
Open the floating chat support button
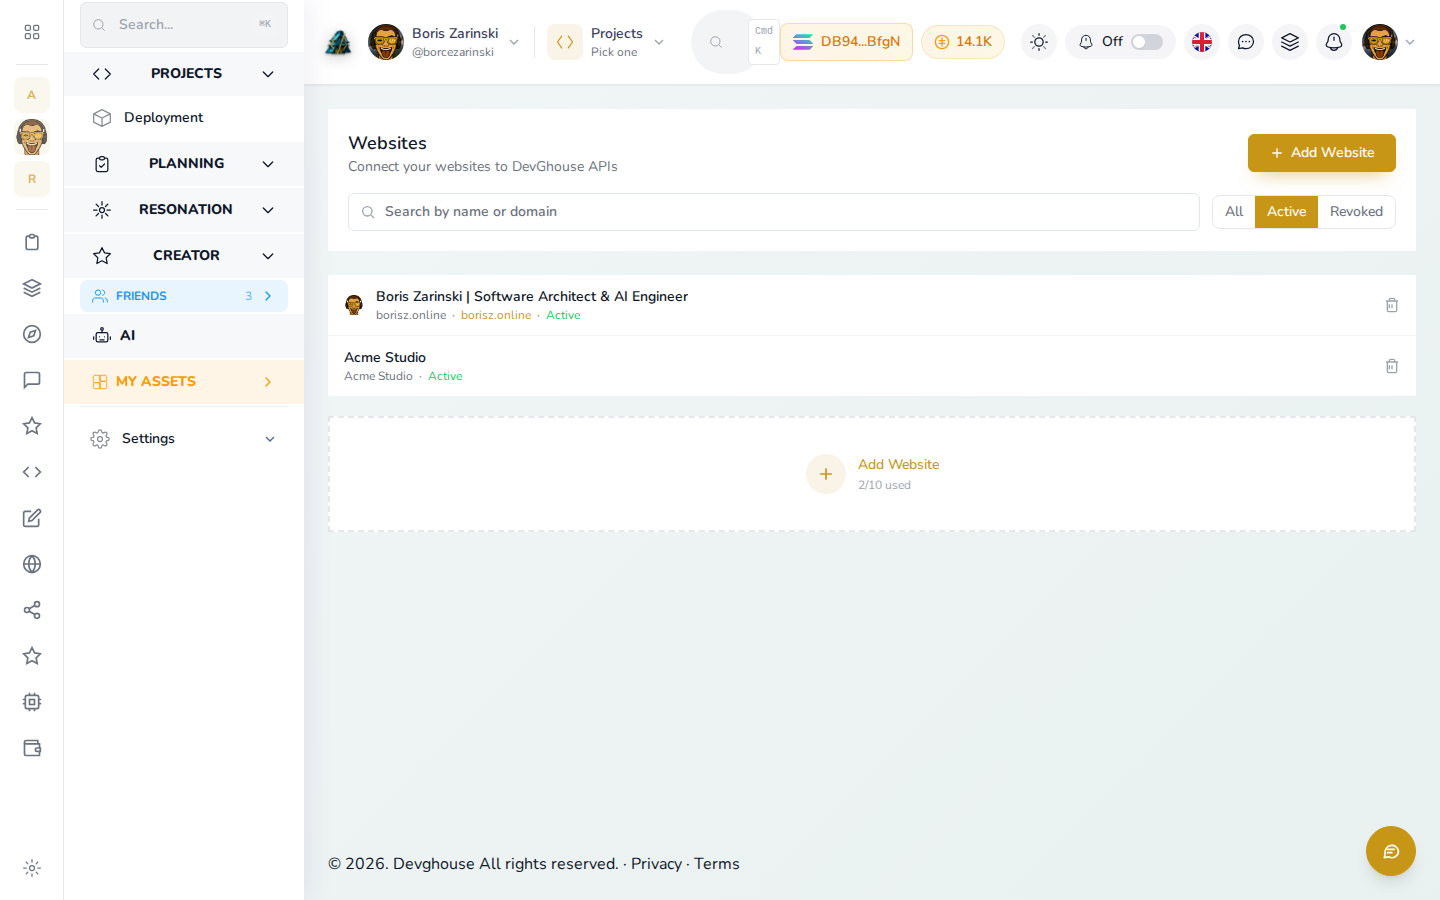click(x=1391, y=851)
